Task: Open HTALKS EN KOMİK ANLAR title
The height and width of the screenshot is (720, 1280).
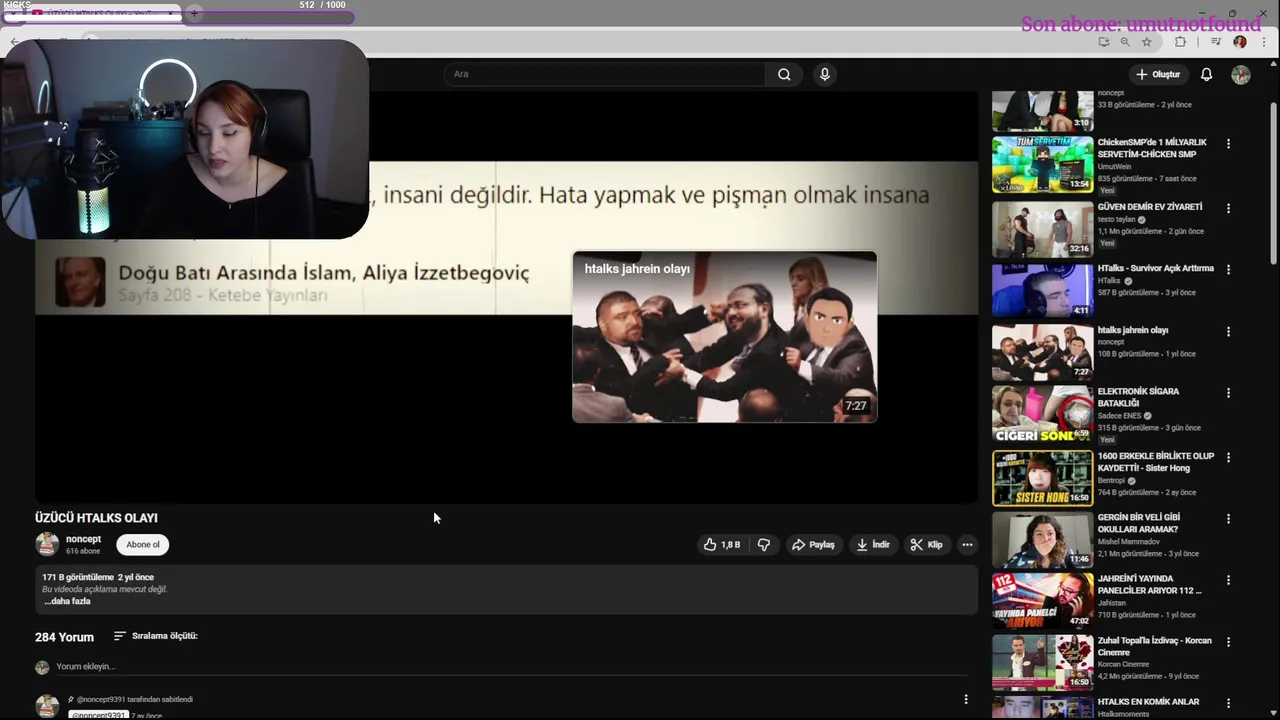Action: point(1148,702)
